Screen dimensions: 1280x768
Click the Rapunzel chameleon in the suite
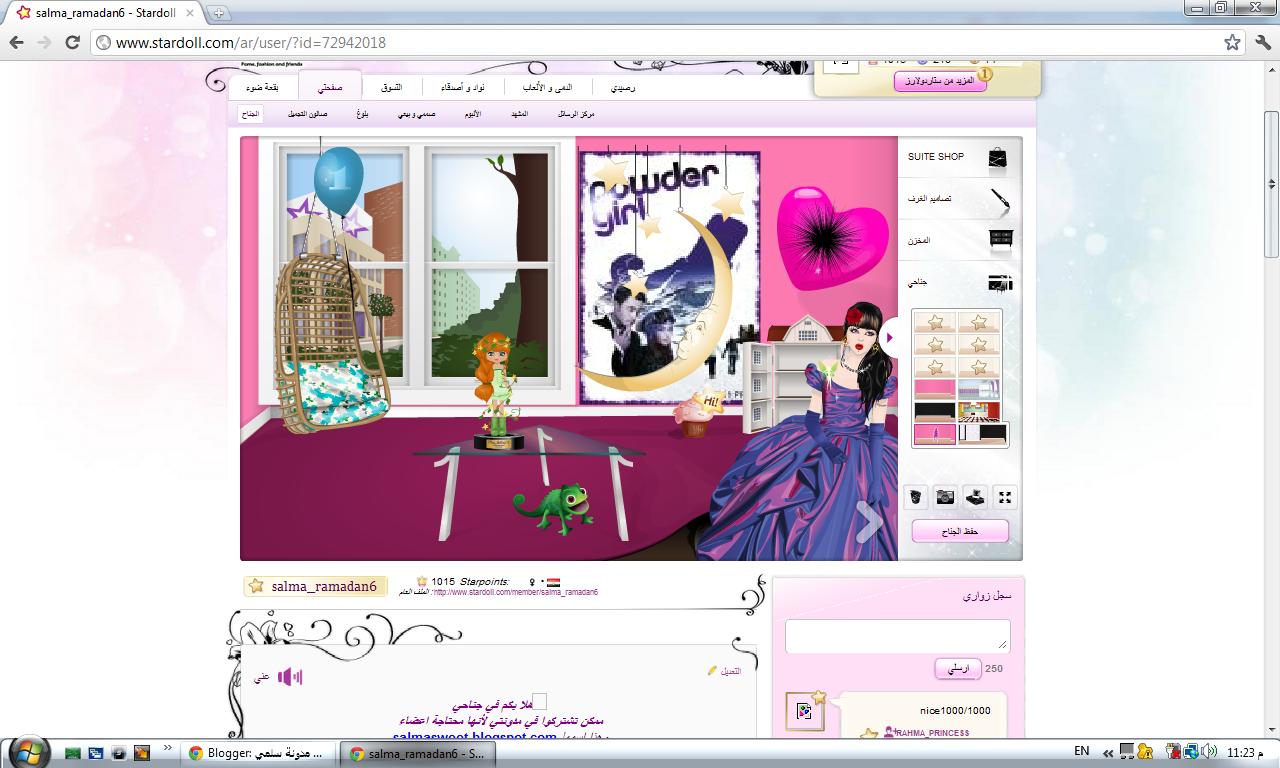(x=553, y=508)
